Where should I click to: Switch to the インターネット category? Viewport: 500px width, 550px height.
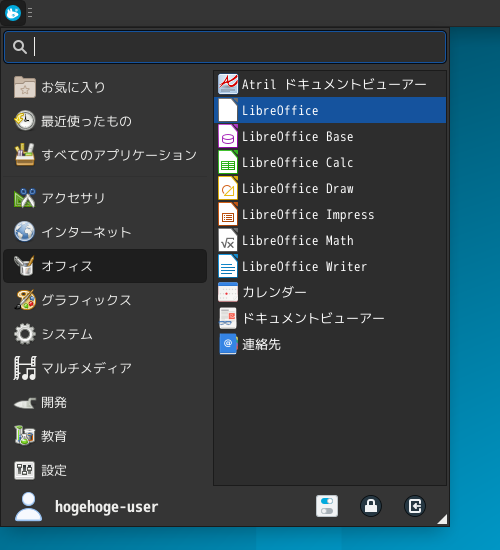coord(105,232)
